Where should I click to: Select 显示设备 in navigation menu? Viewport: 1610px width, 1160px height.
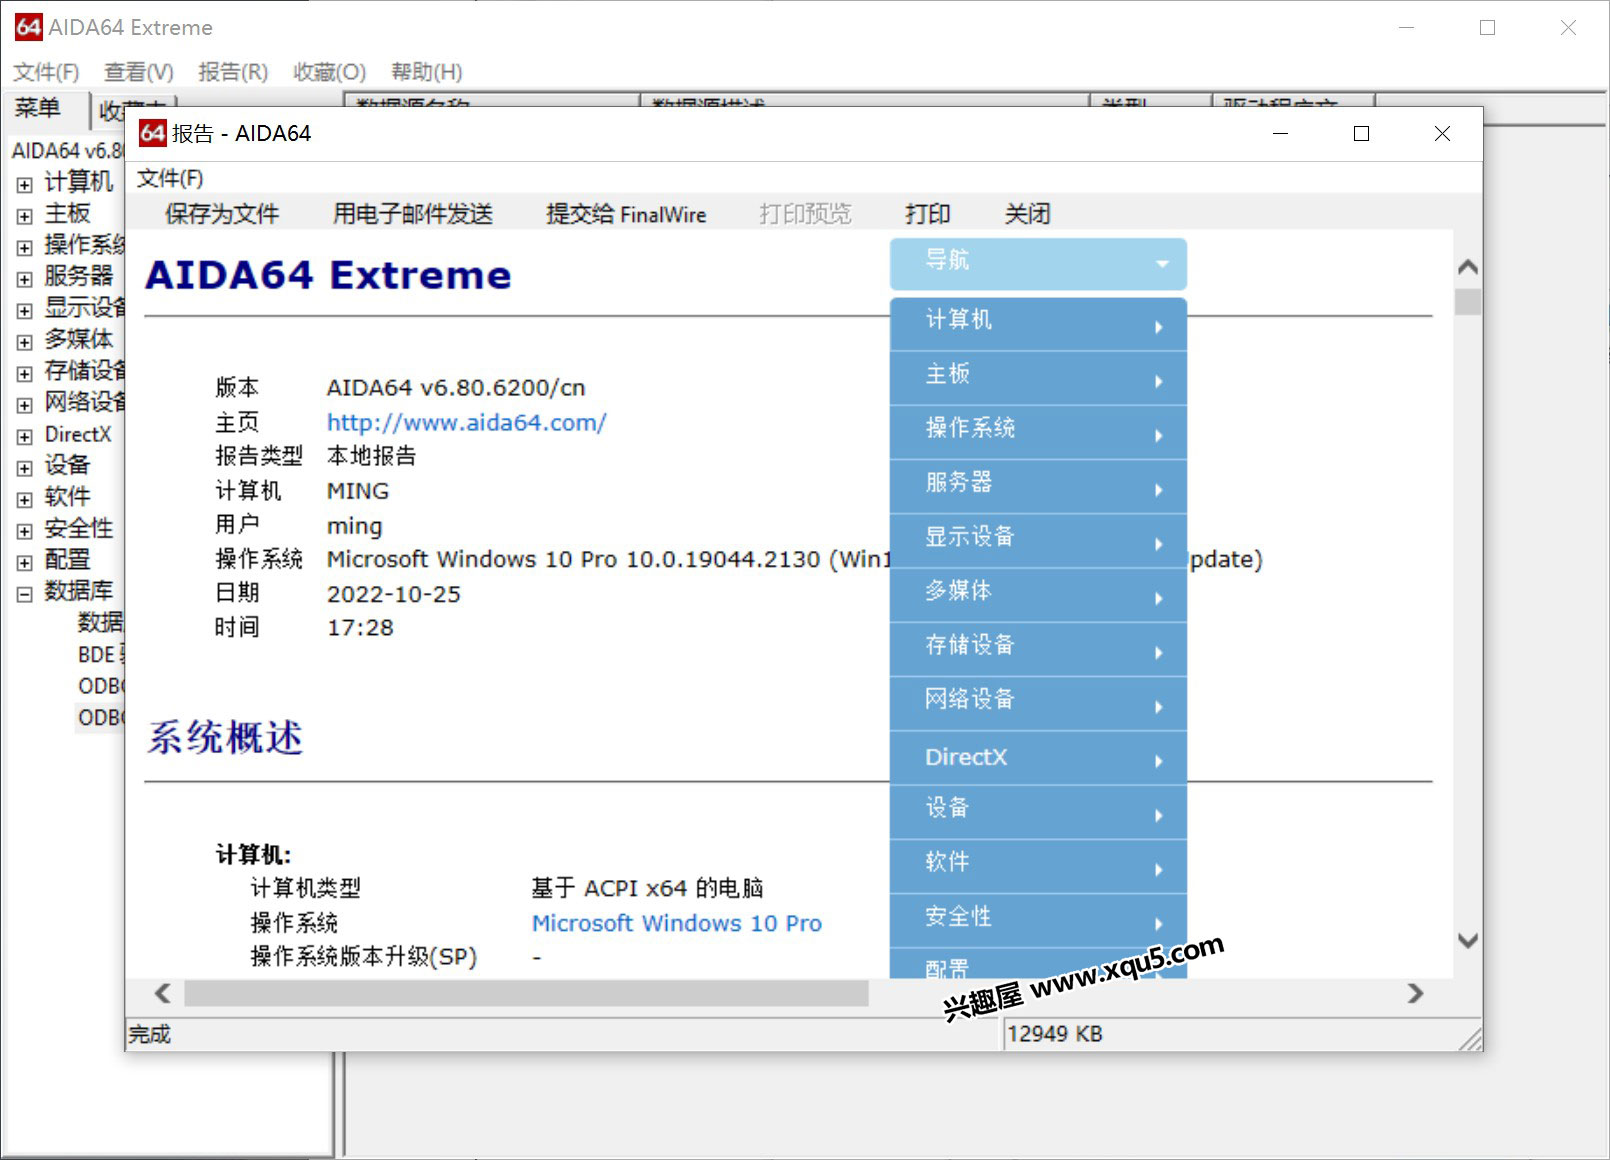[1038, 540]
